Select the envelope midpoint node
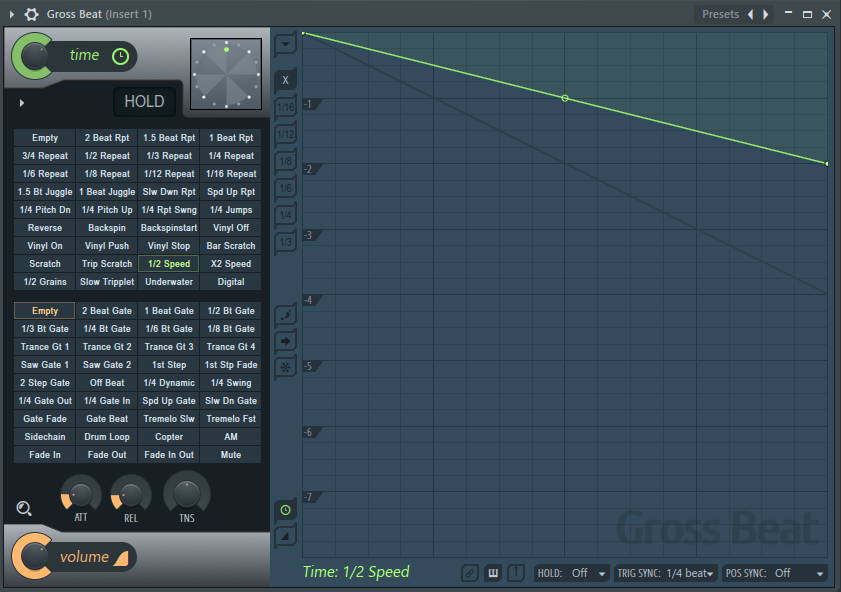The width and height of the screenshot is (841, 592). tap(565, 98)
